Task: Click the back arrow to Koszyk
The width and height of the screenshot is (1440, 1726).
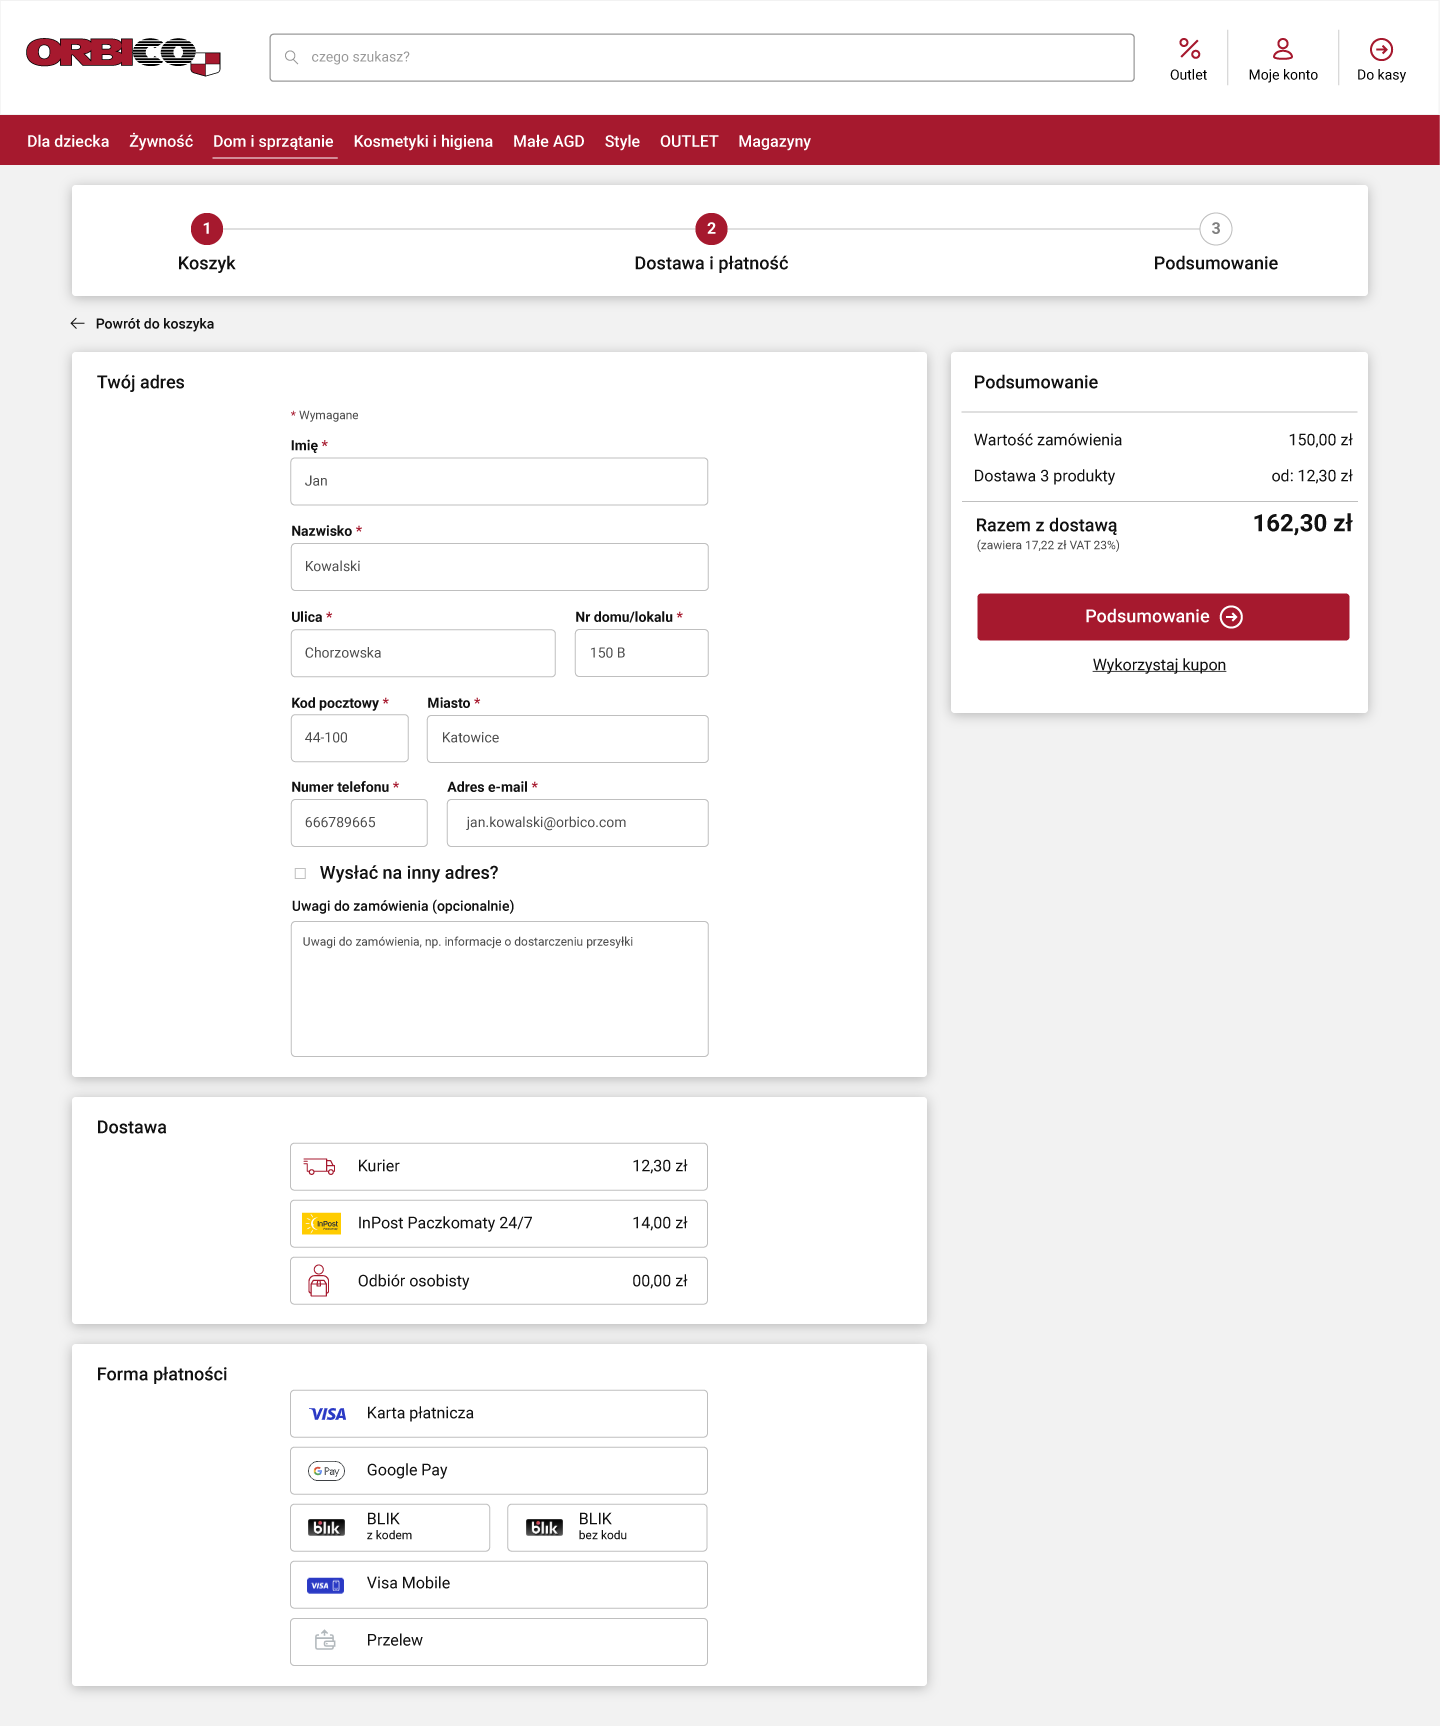Action: [x=78, y=324]
